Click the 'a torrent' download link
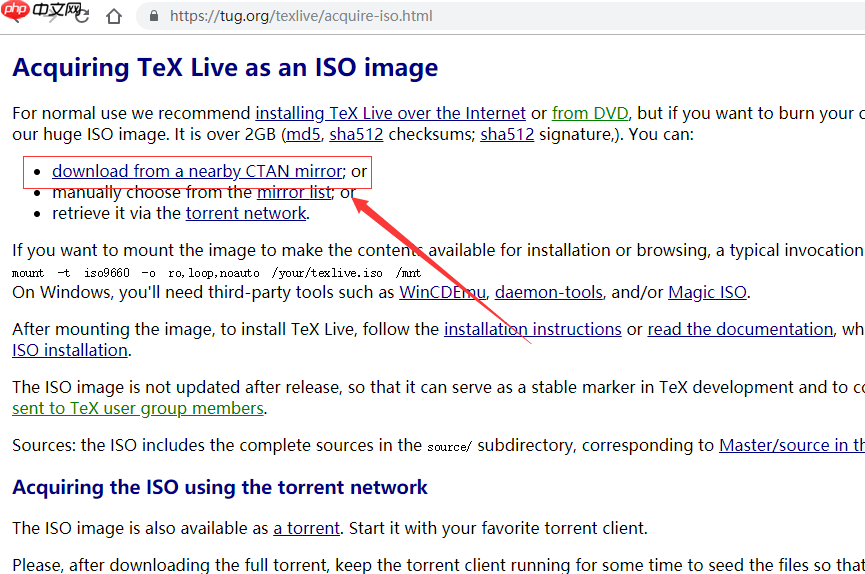Viewport: 865px width, 574px height. [x=307, y=527]
